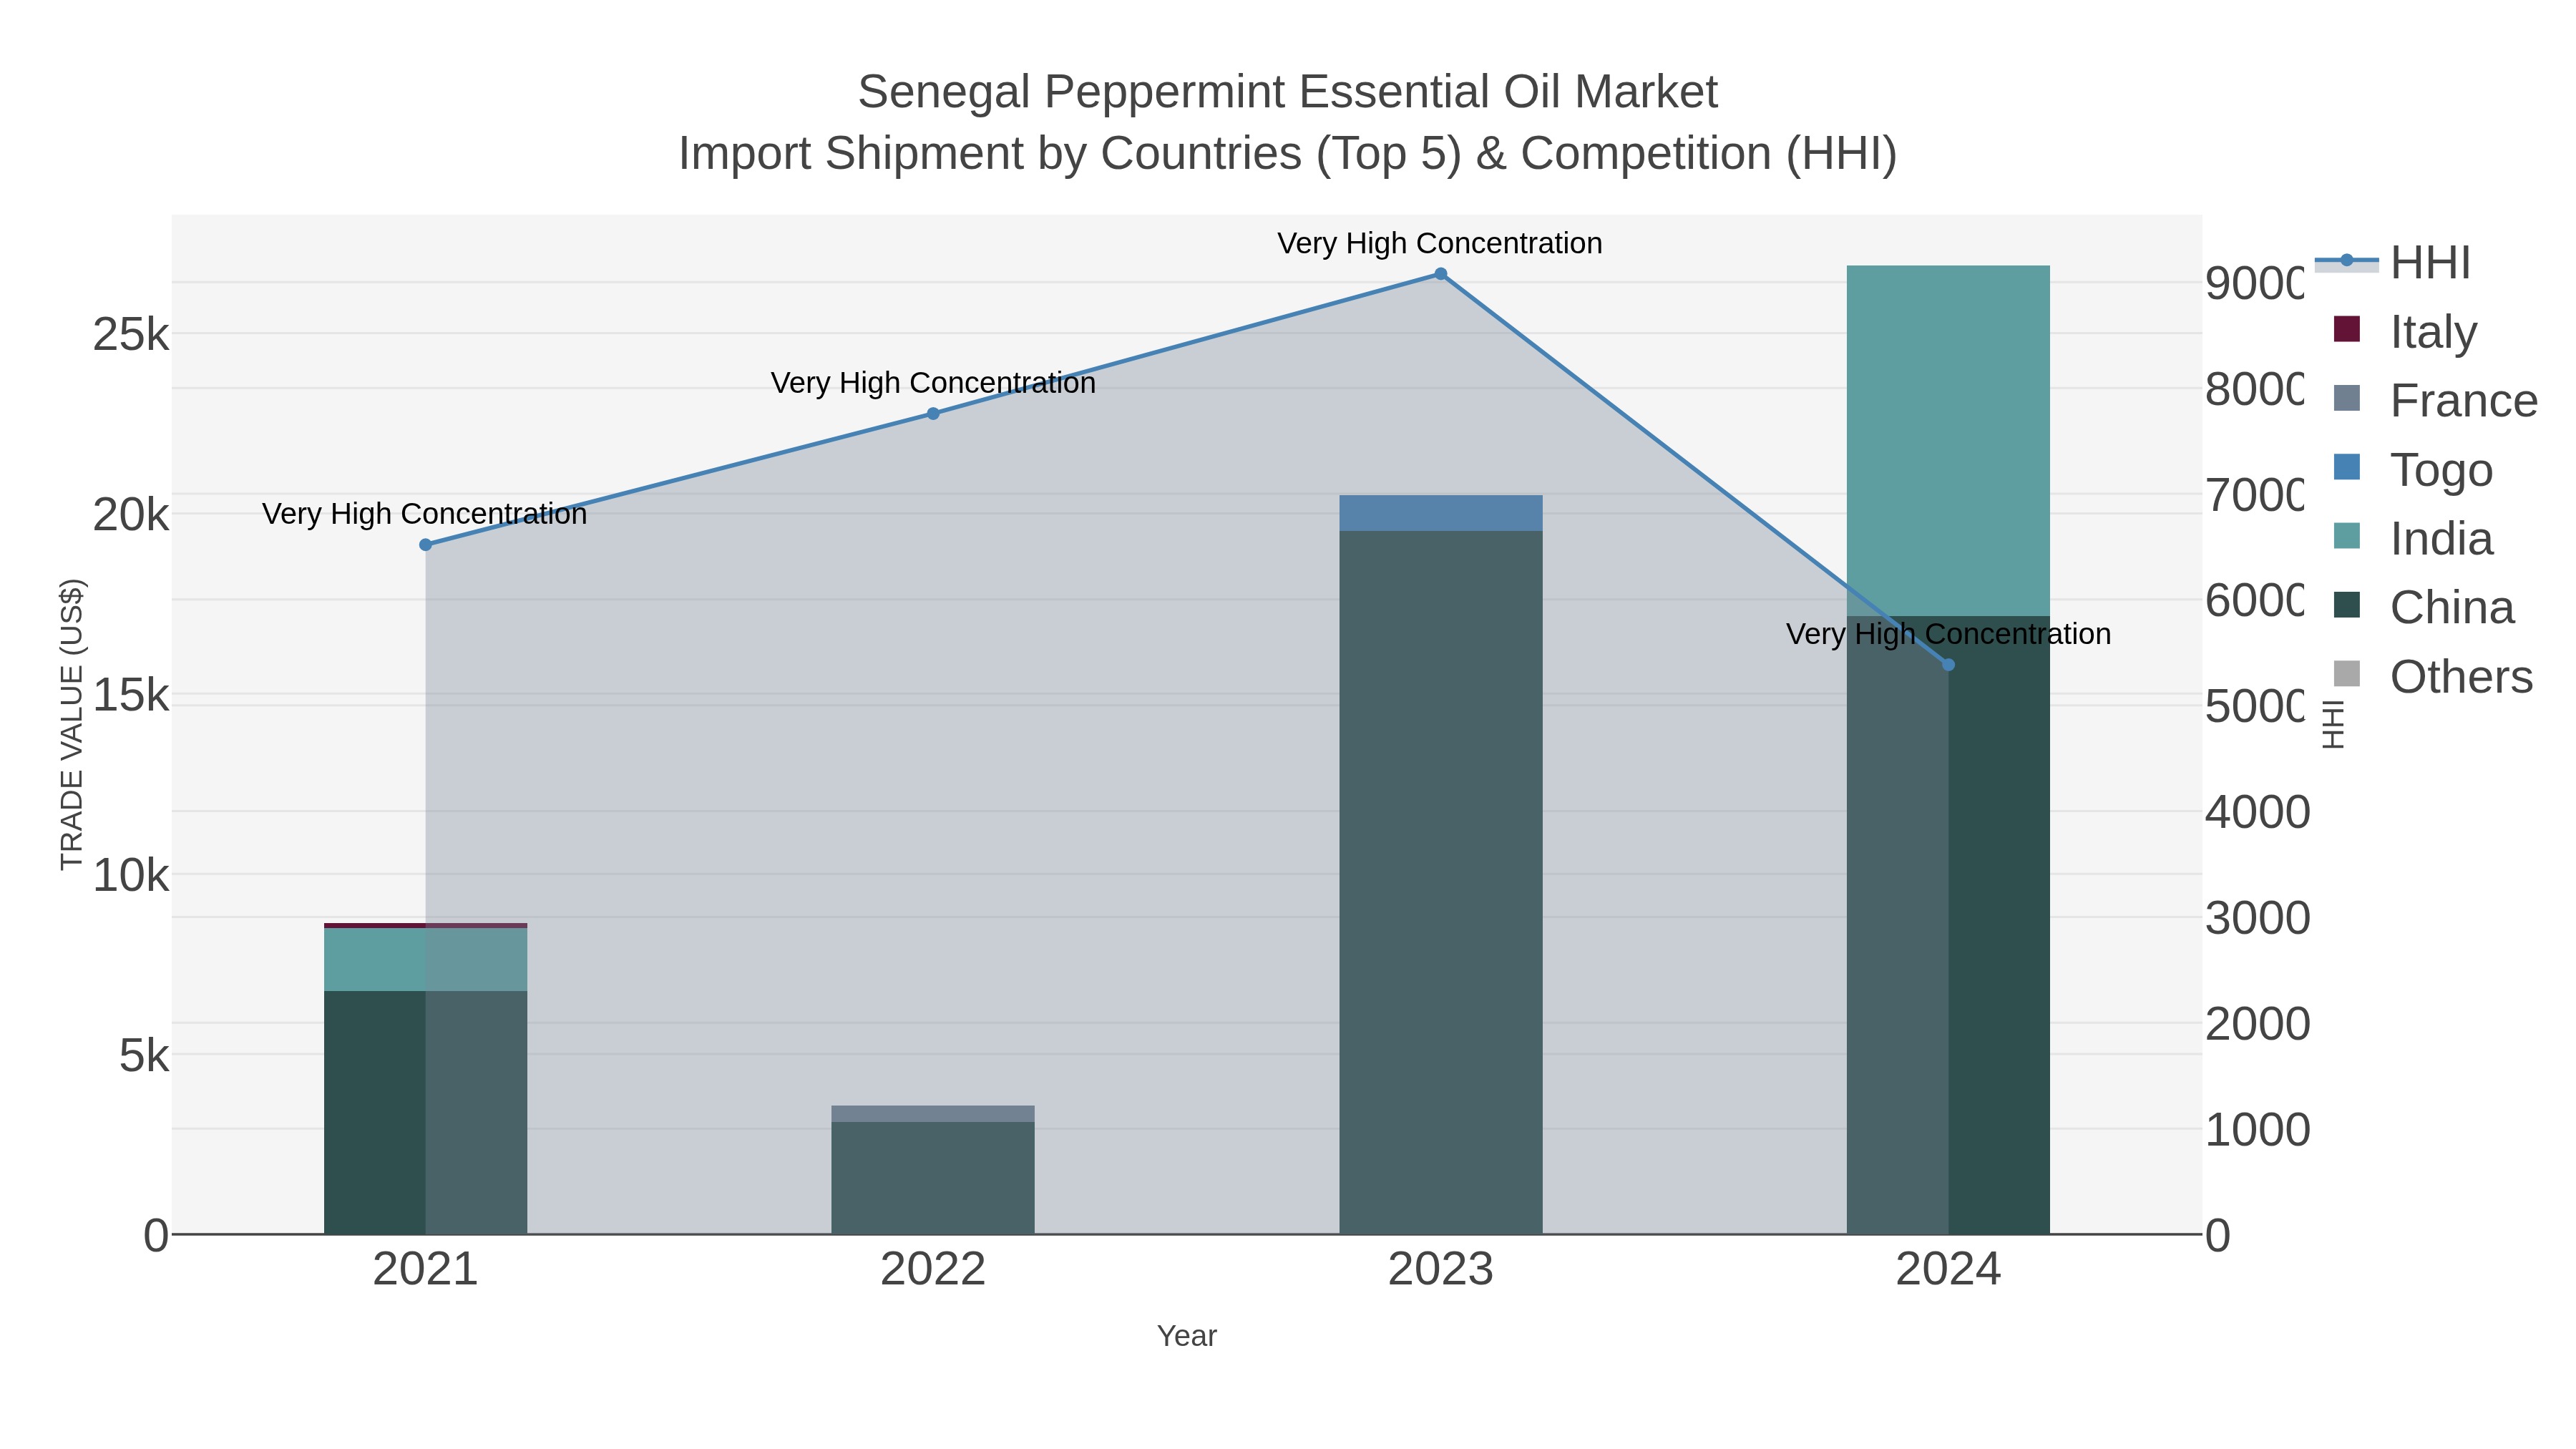Click the Very High Concentration label near 2024

click(1948, 634)
